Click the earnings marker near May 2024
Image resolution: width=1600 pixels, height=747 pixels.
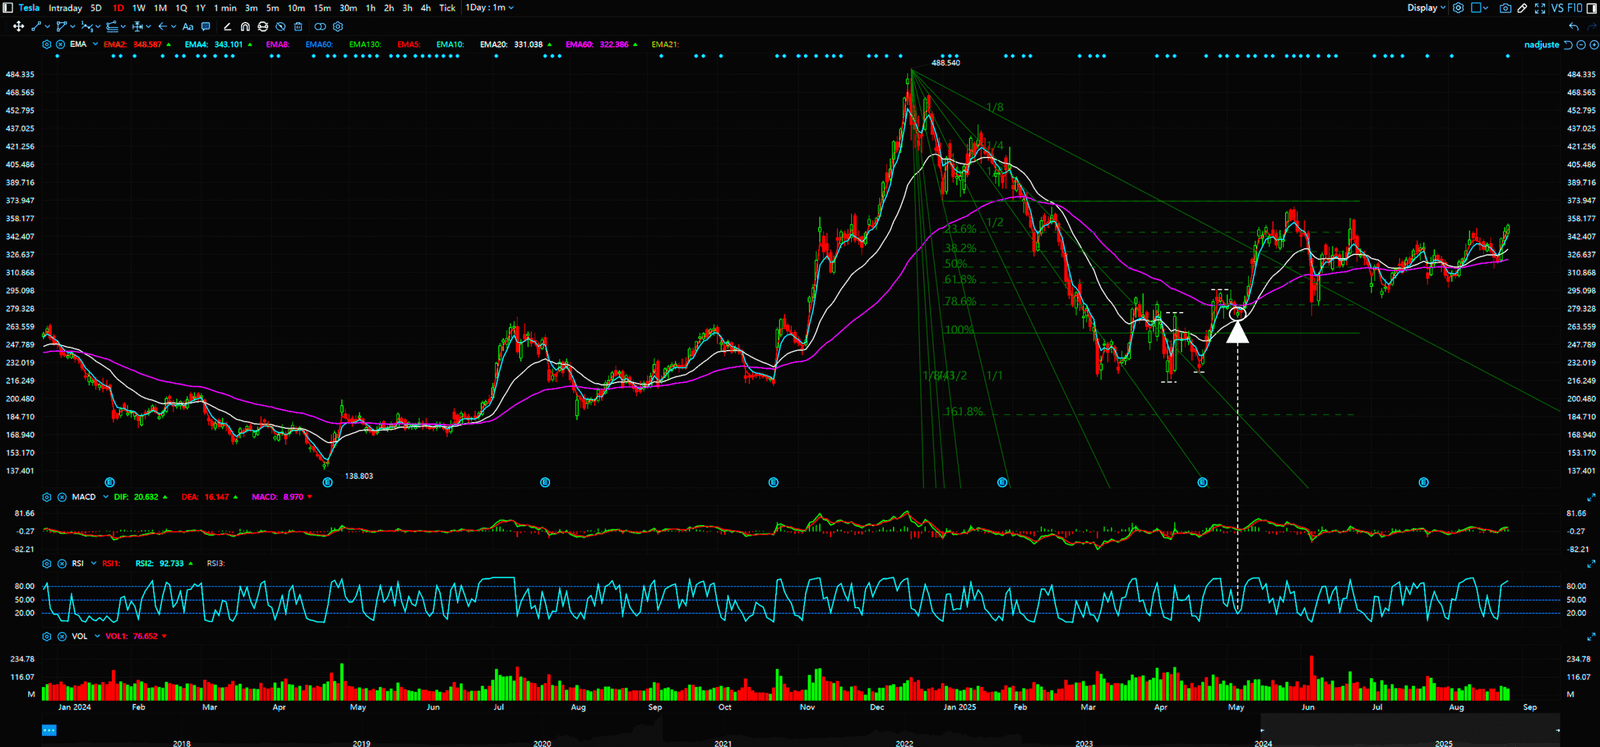328,482
